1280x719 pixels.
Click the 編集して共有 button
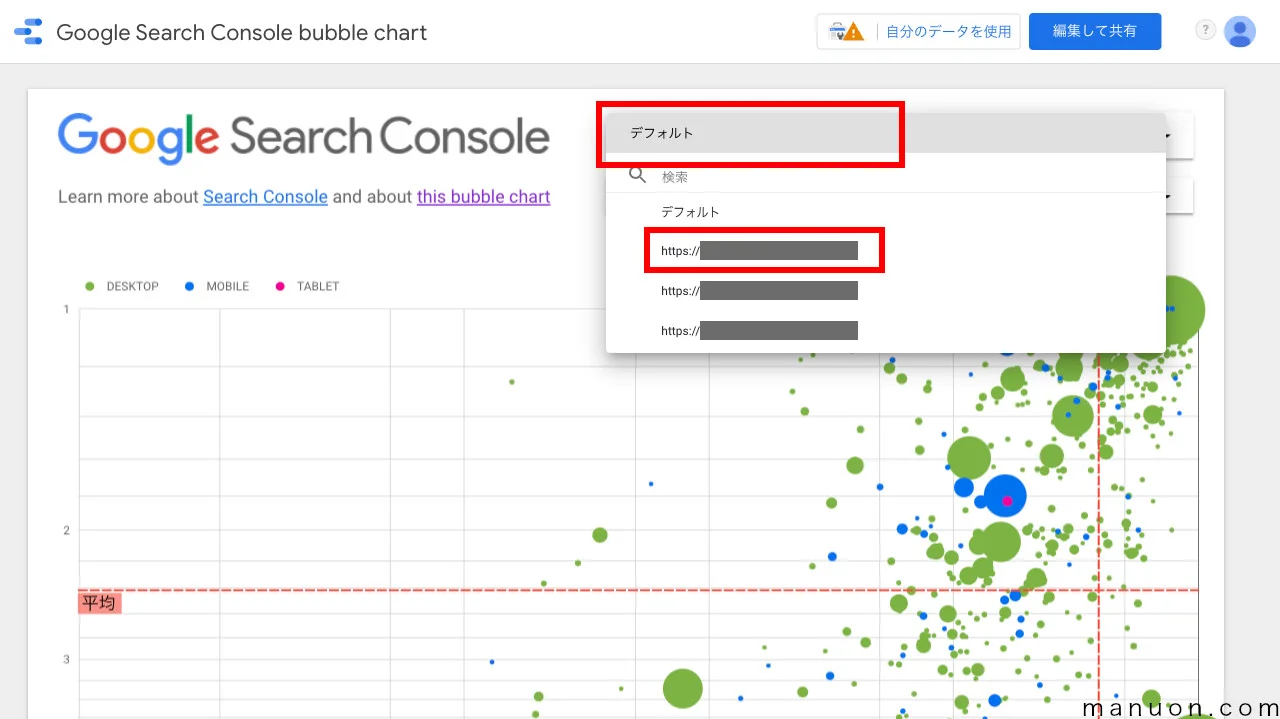point(1094,32)
